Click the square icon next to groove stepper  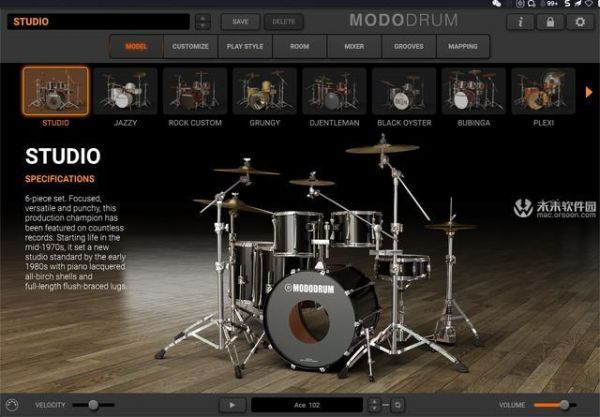(x=398, y=405)
